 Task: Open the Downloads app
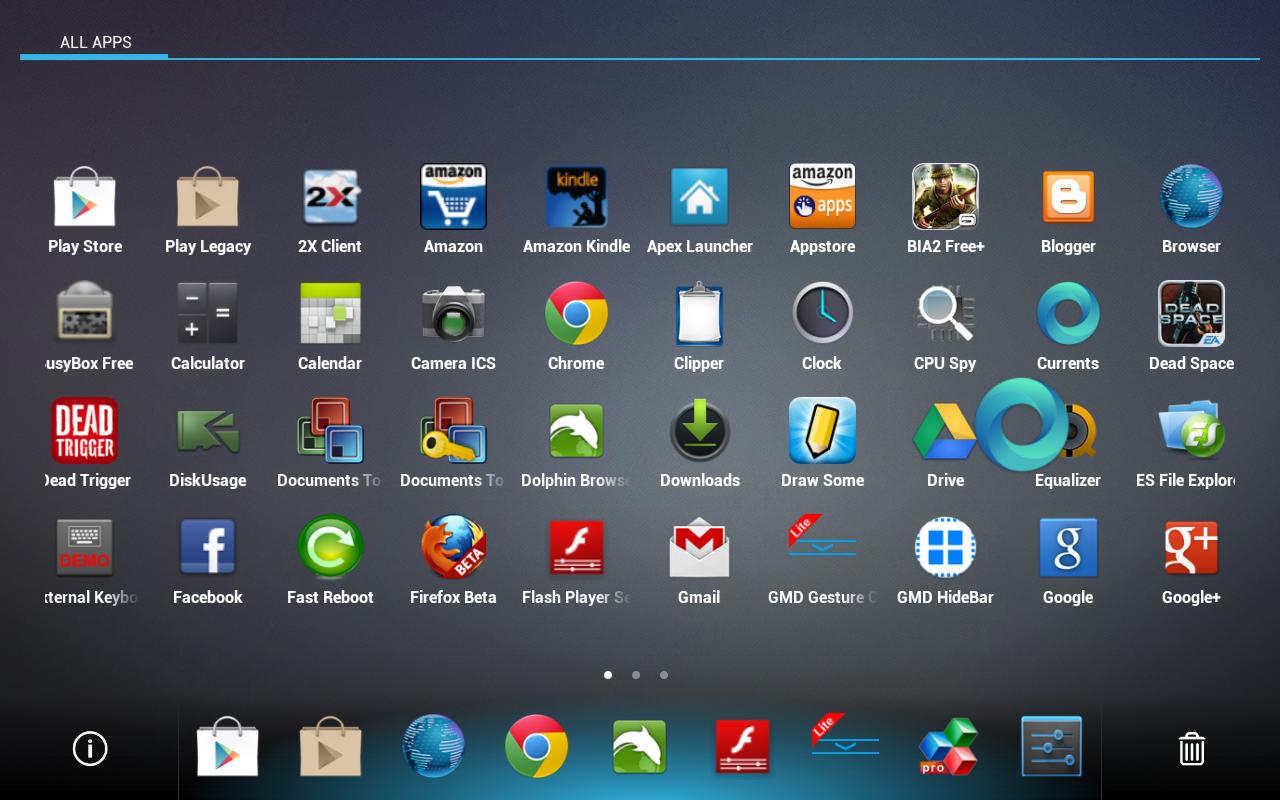pyautogui.click(x=699, y=431)
